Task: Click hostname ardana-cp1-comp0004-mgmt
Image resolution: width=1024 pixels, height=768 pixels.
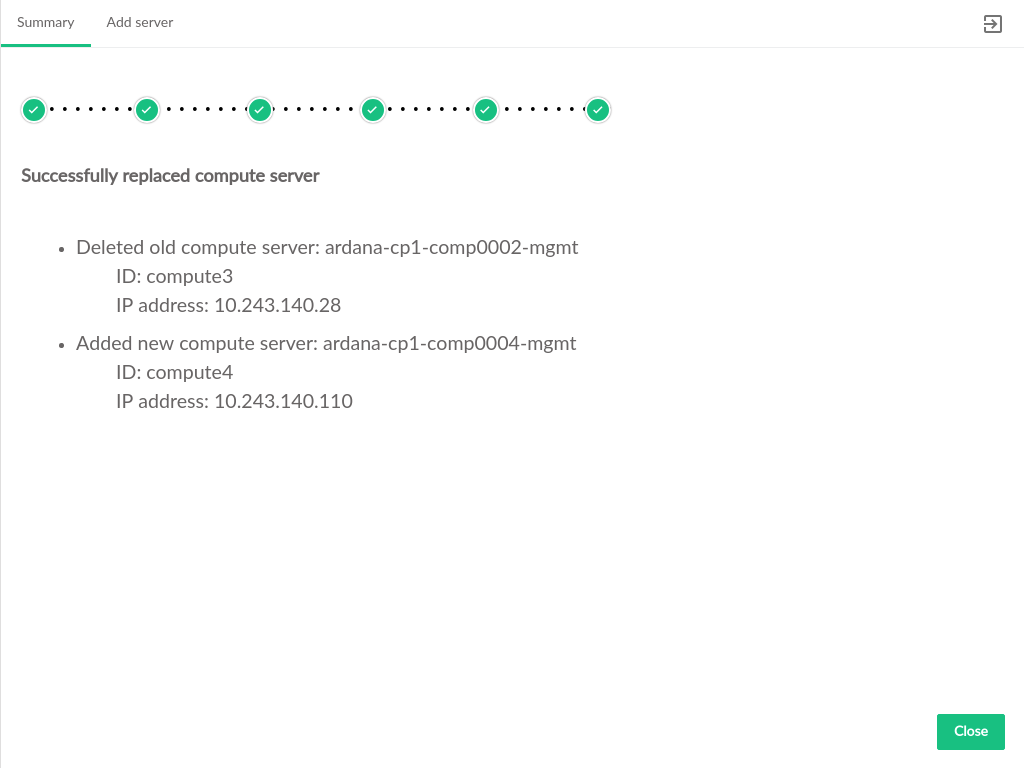Action: [x=449, y=343]
